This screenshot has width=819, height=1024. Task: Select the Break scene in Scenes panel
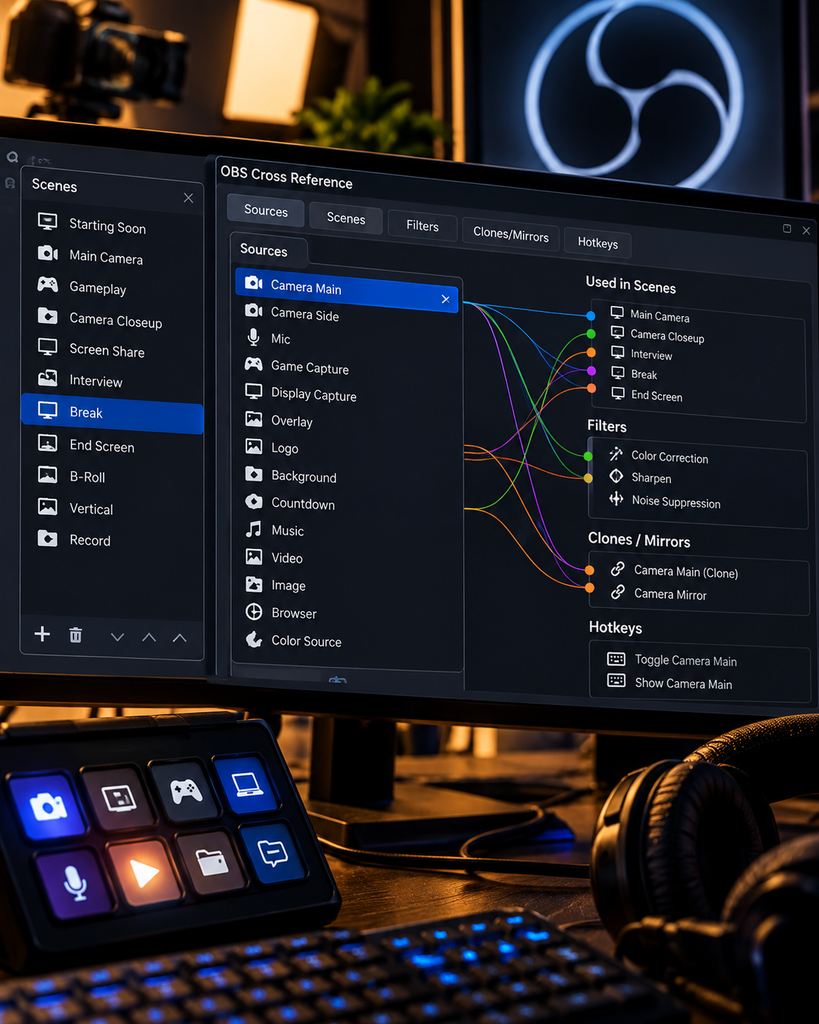[112, 412]
